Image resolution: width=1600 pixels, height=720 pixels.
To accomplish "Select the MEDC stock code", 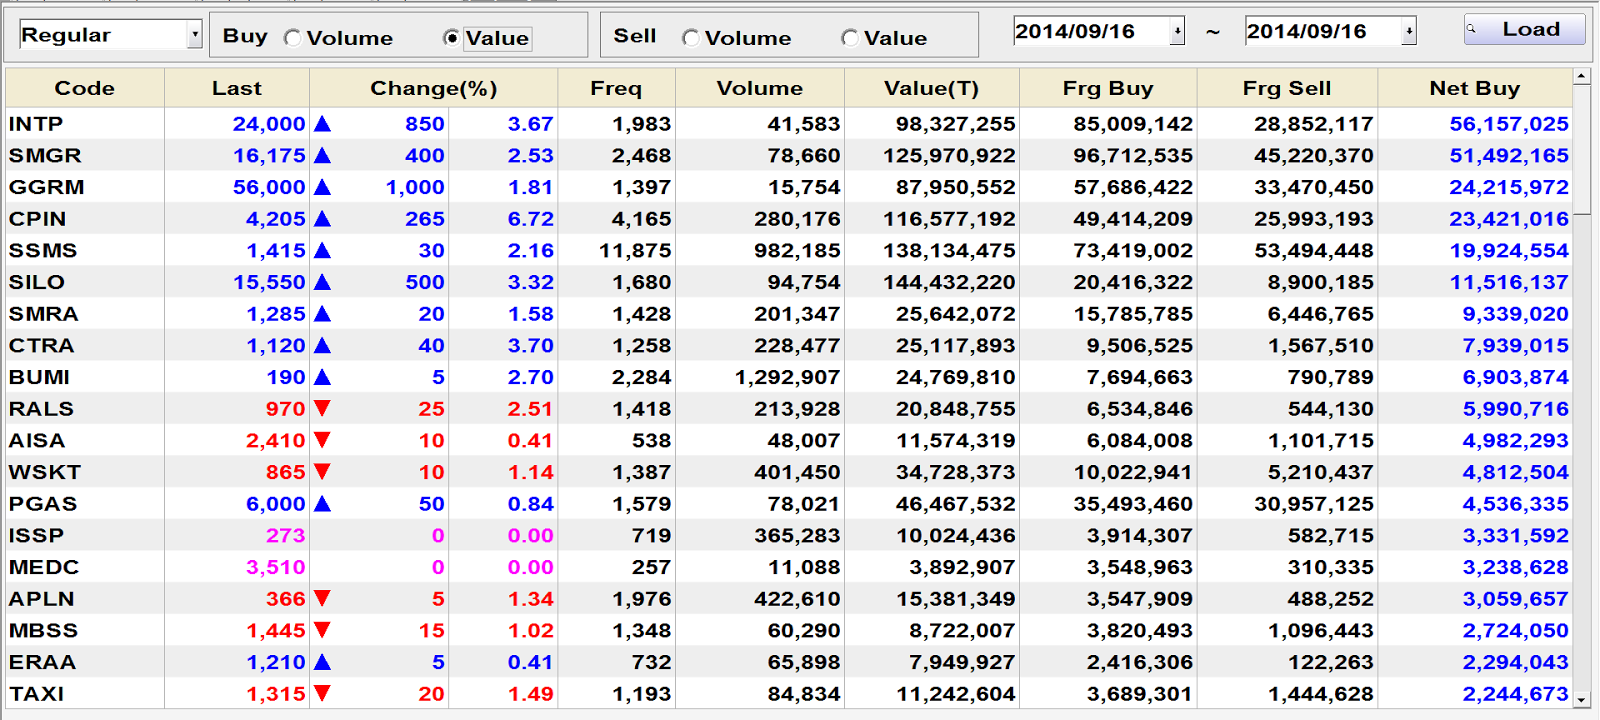I will (44, 567).
